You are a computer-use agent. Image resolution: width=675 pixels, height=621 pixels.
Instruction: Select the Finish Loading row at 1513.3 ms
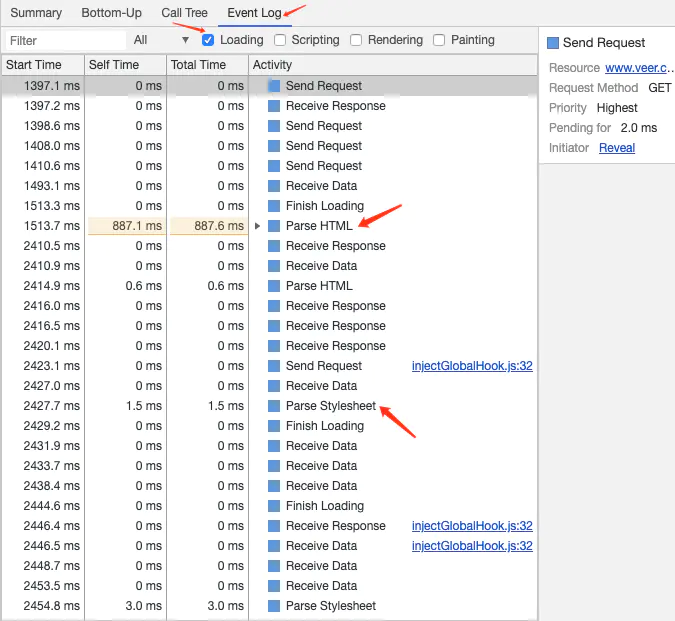click(x=269, y=206)
